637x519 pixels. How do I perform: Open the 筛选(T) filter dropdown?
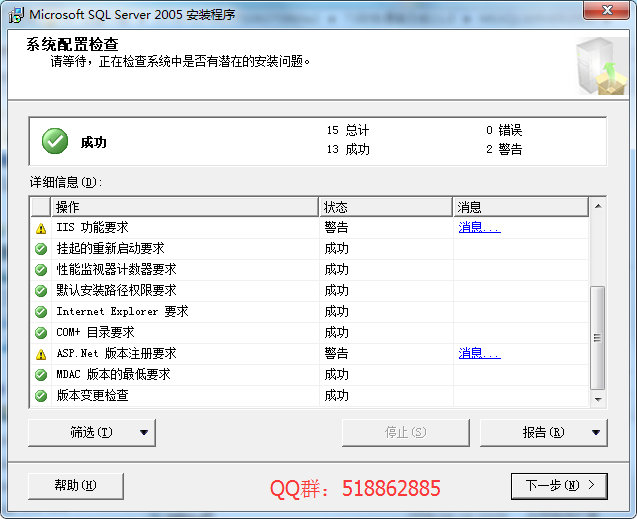[92, 433]
